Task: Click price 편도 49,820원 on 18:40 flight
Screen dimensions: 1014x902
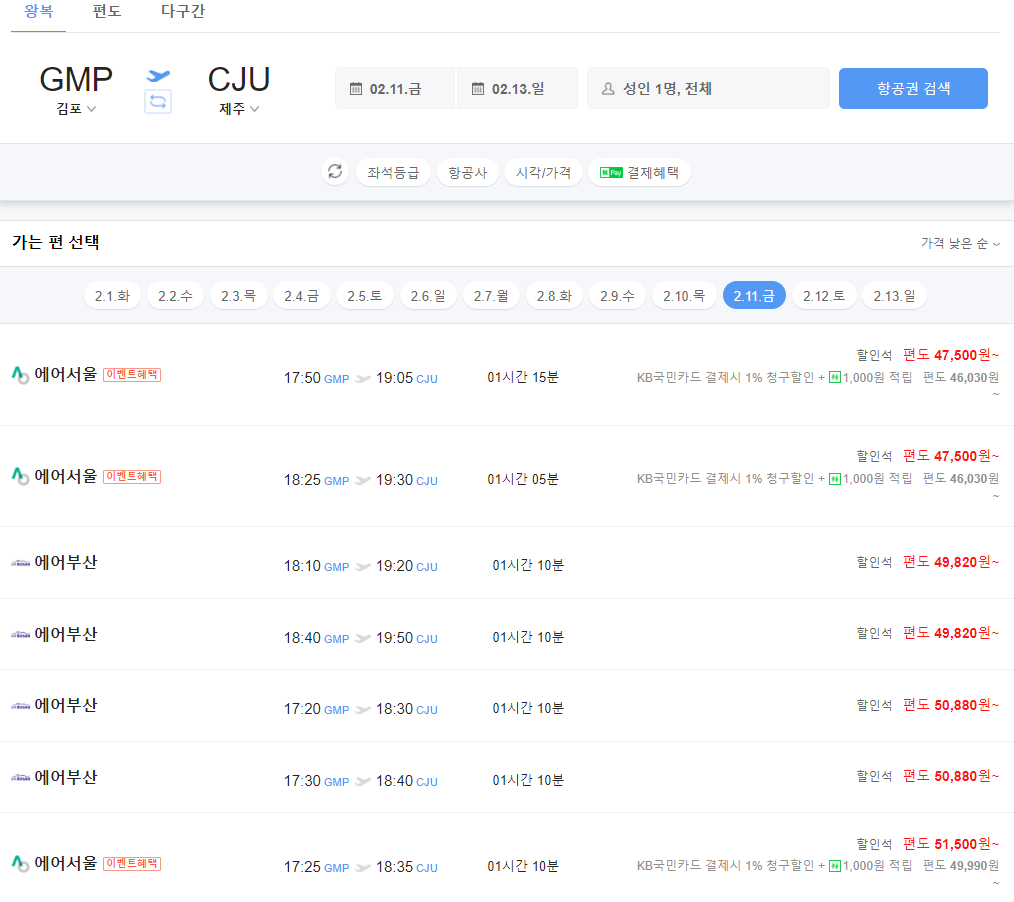Action: (x=951, y=634)
